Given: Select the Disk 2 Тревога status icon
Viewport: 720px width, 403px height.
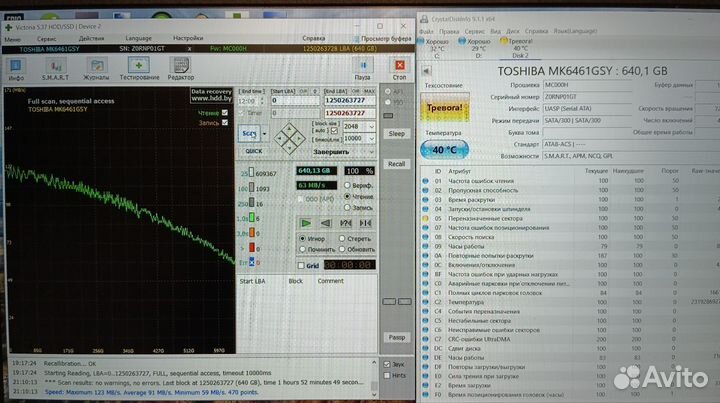Looking at the screenshot, I should click(504, 41).
